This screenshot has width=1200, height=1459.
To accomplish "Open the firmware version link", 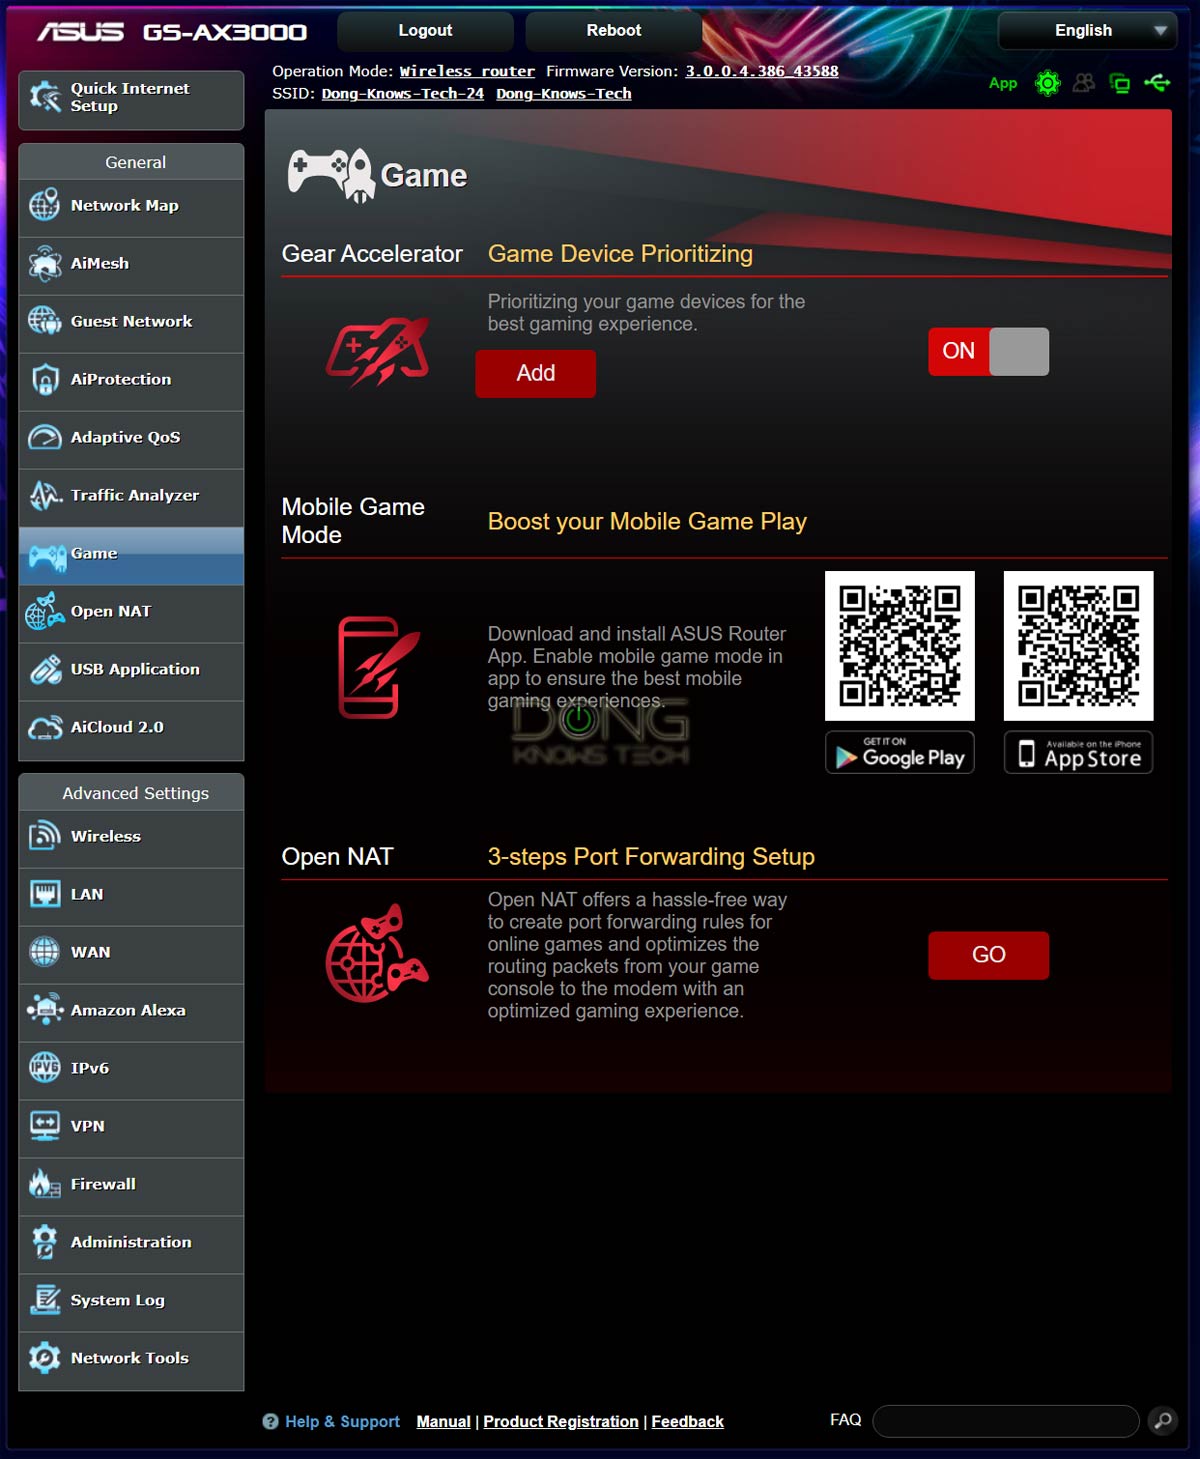I will (x=761, y=71).
